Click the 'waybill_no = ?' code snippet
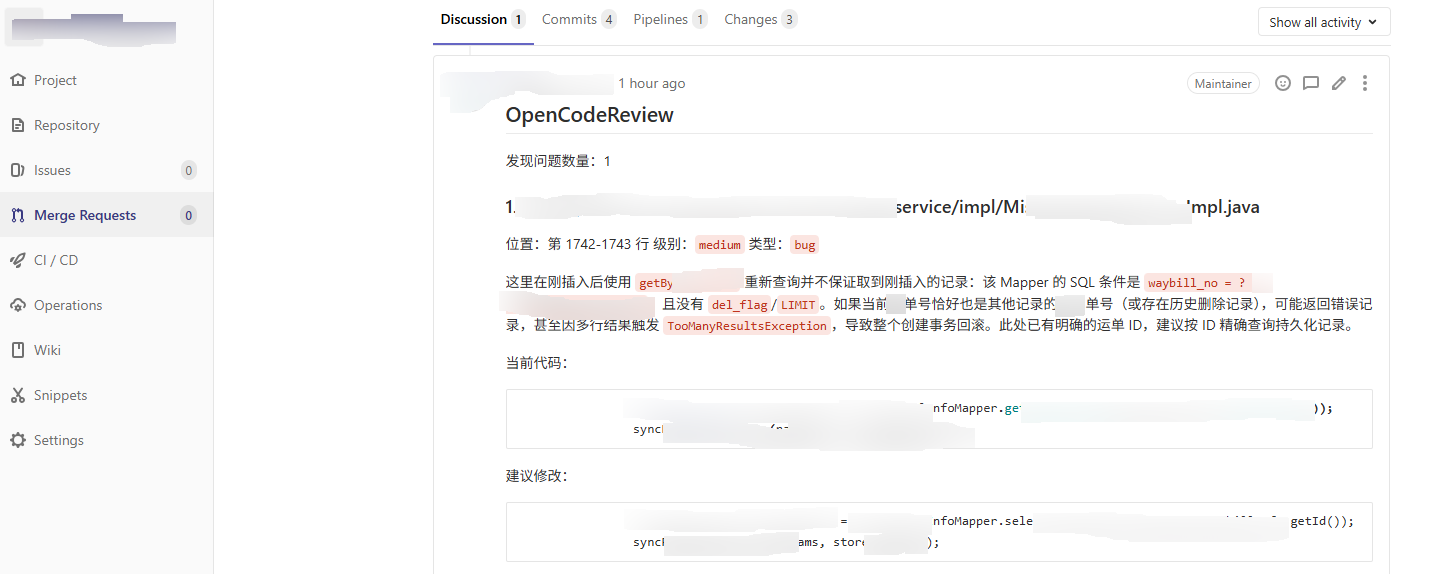Screen dimensions: 1446x574 tap(1197, 282)
